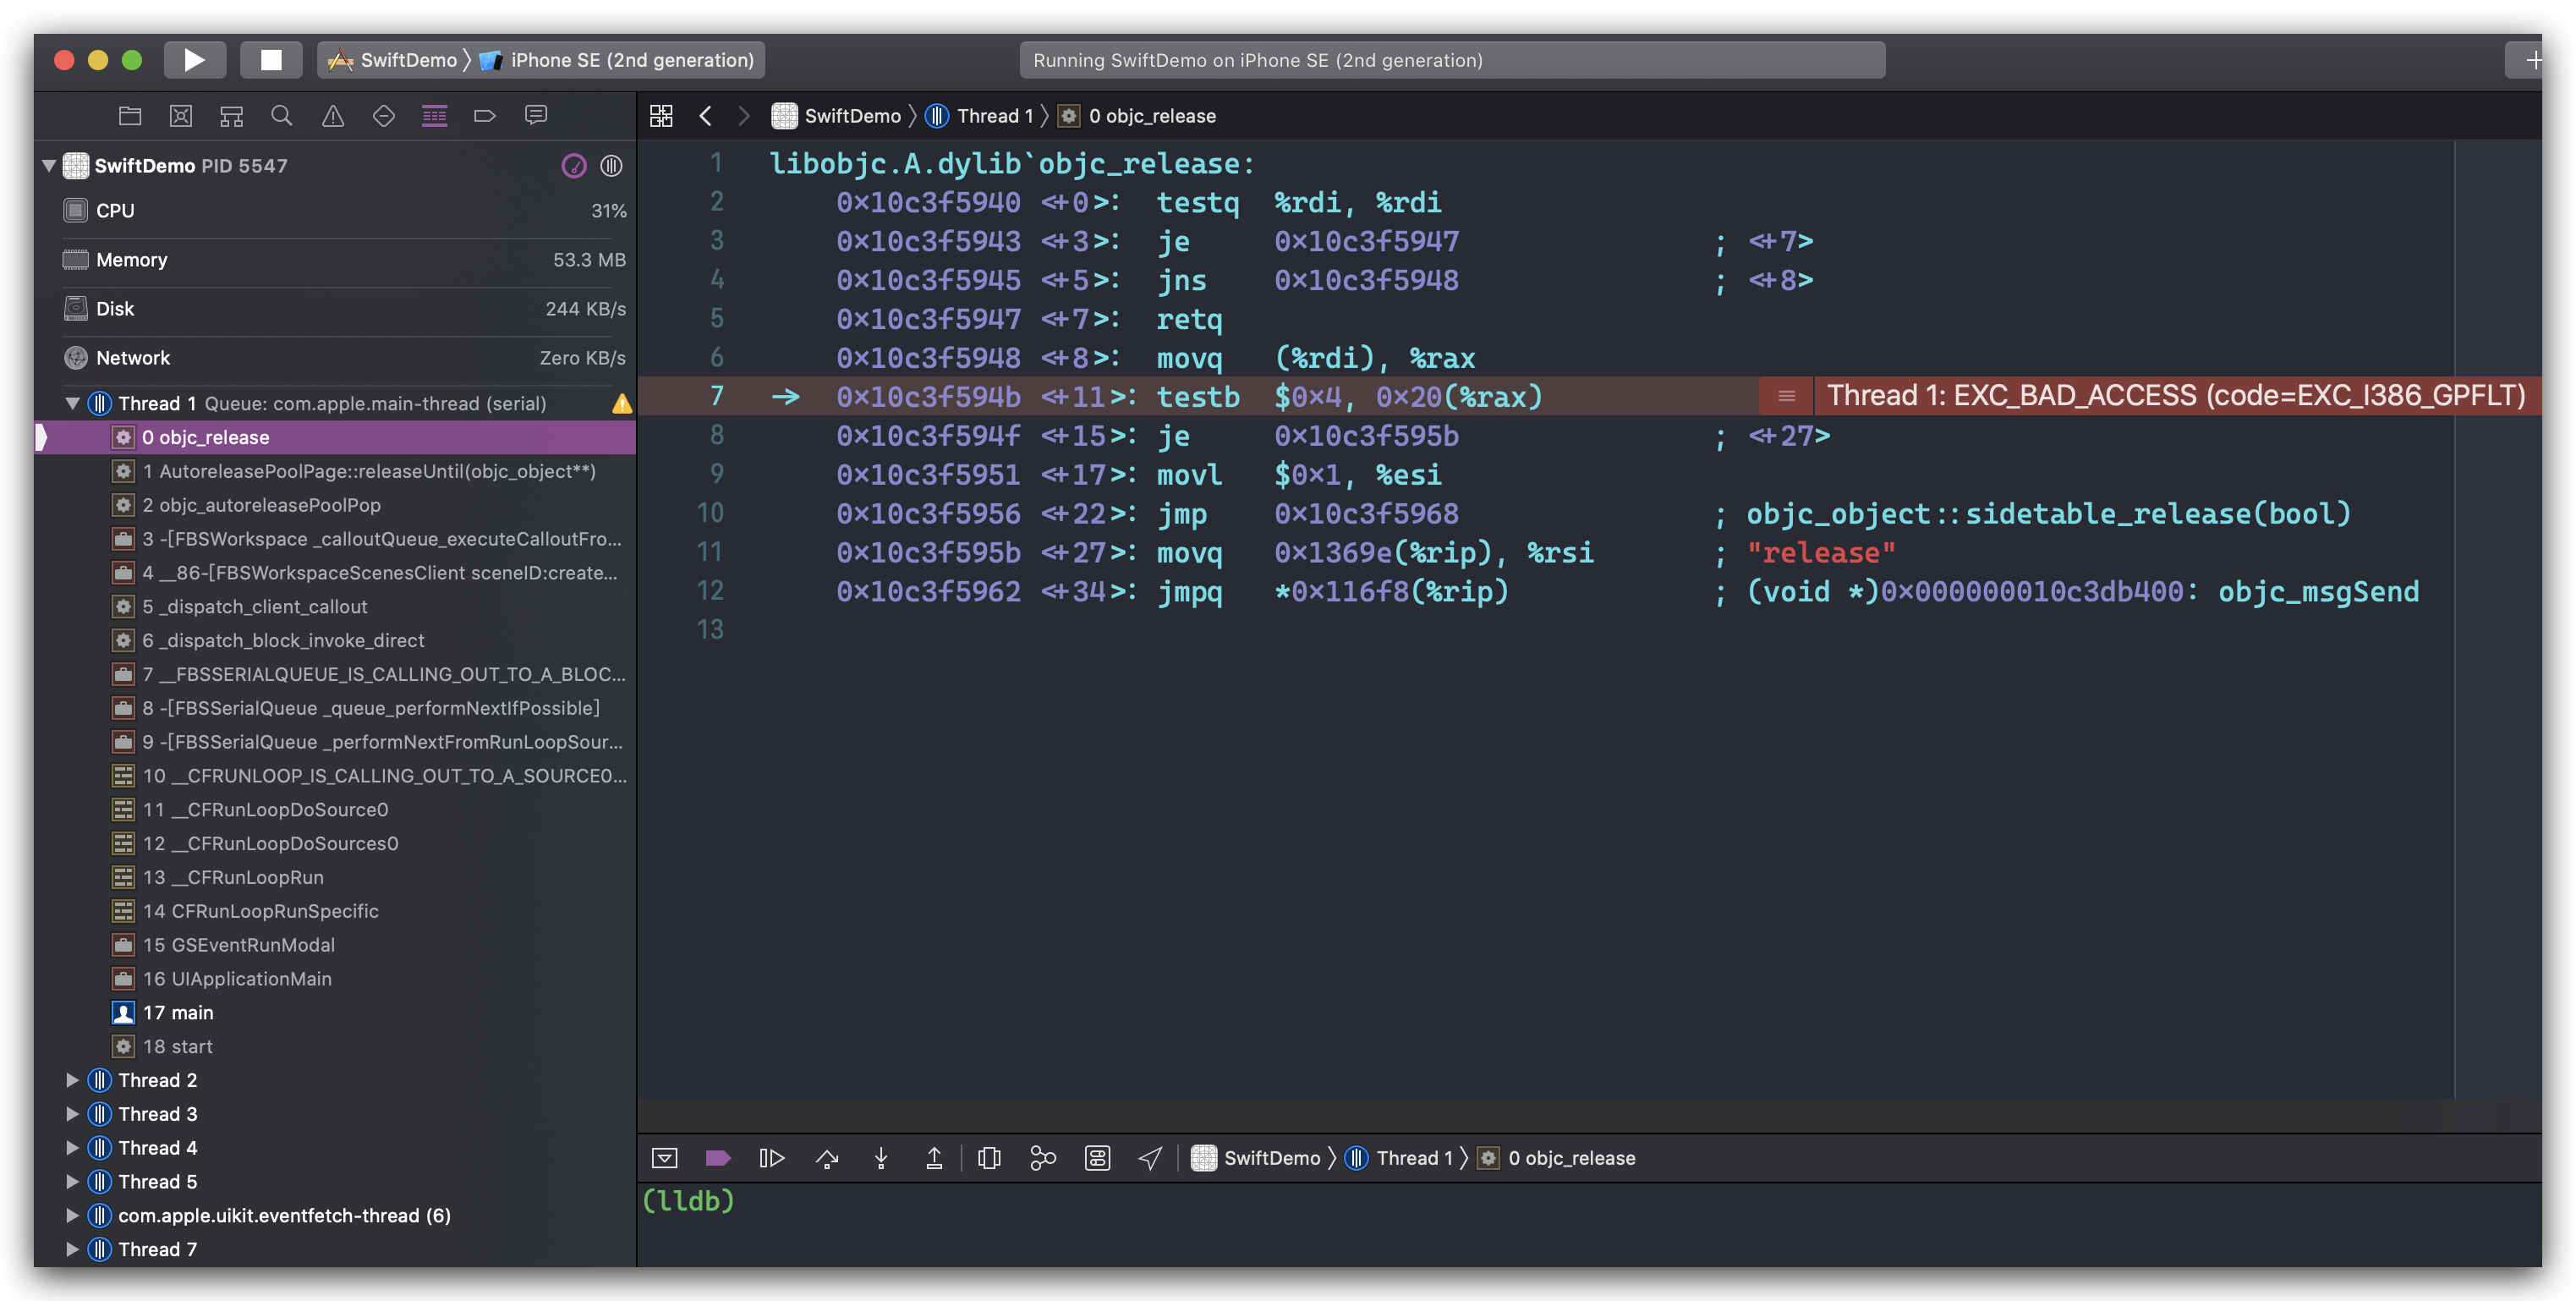Screen dimensions: 2576x1301
Task: Select the Disk gauge row
Action: point(335,309)
